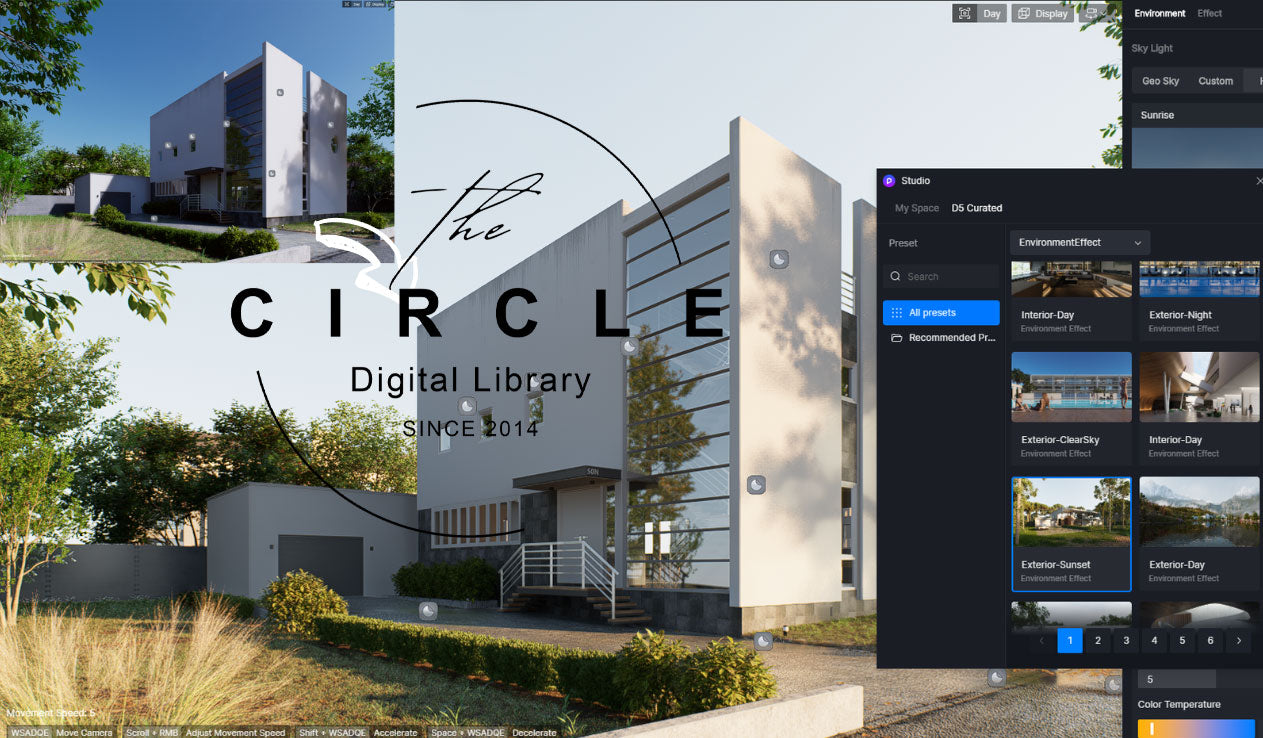
Task: Select light marker at base of tall wall
Action: [763, 641]
